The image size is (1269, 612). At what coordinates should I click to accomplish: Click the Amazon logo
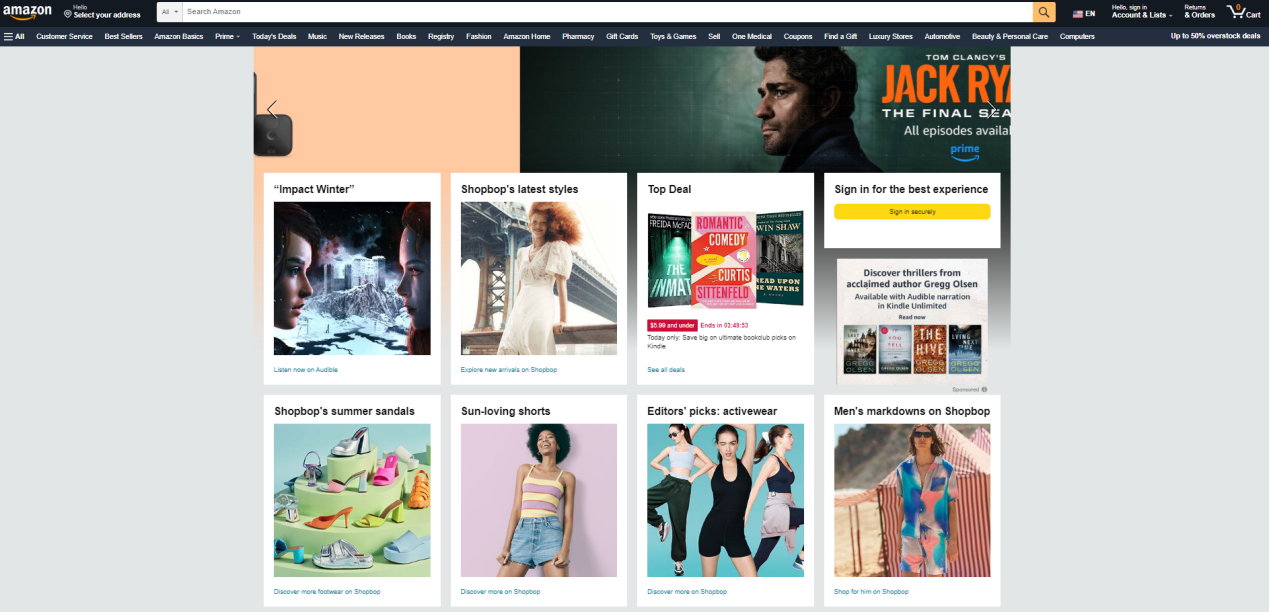point(27,12)
